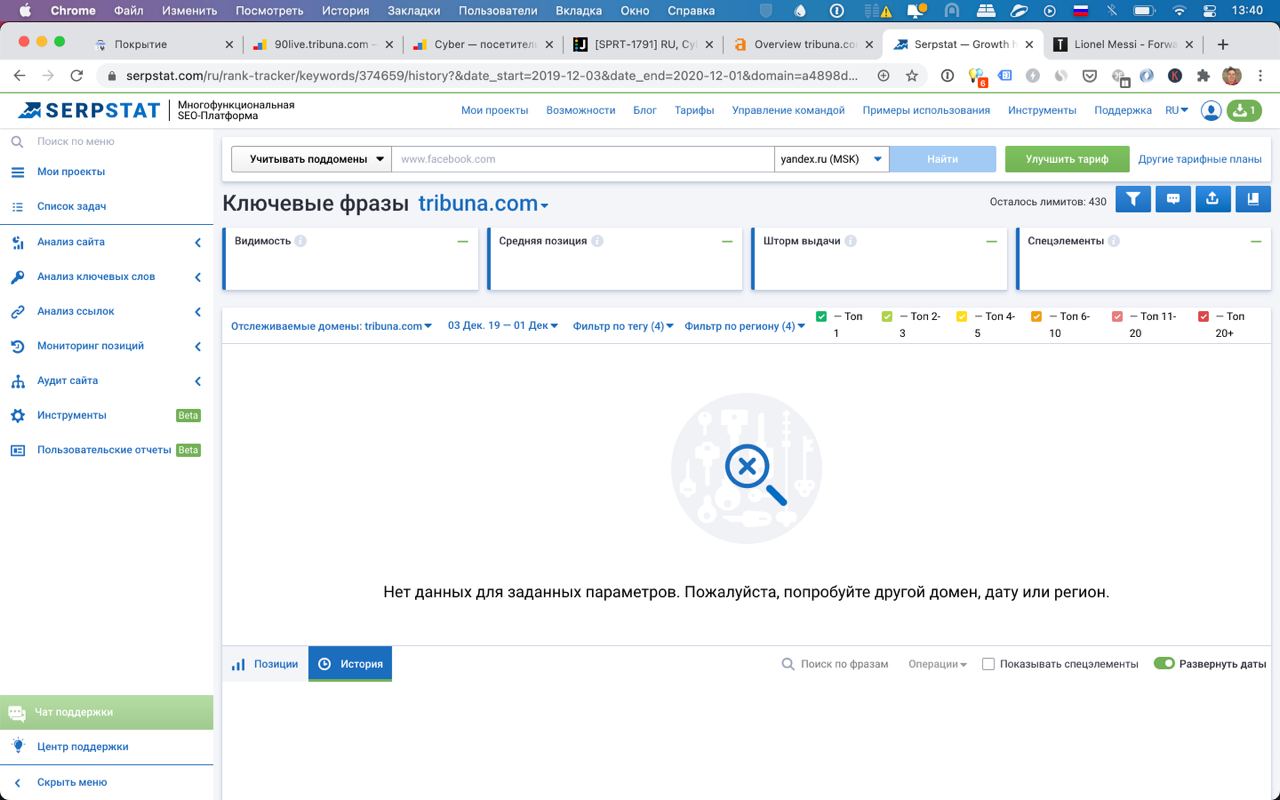Select the История tab
This screenshot has height=800, width=1280.
(350, 664)
